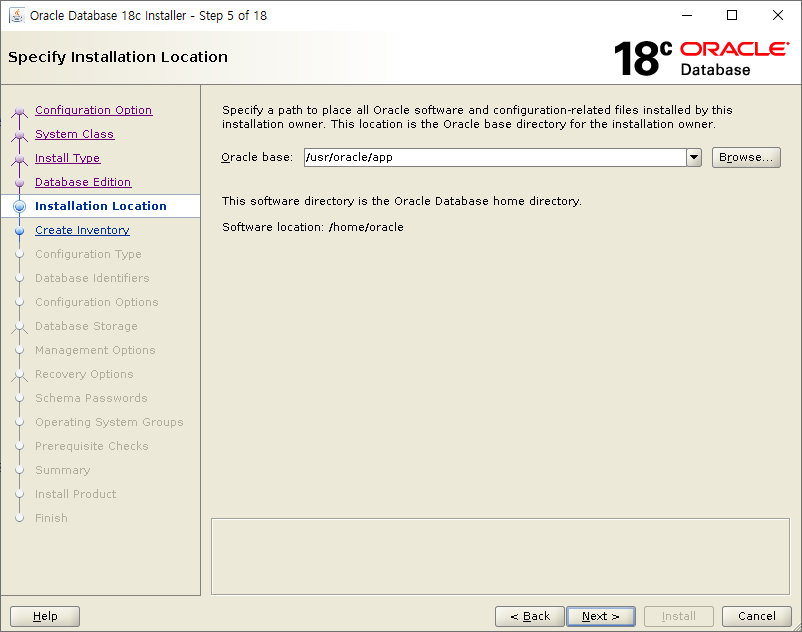802x632 pixels.
Task: Click the Create Inventory step bullet icon
Action: click(x=19, y=231)
